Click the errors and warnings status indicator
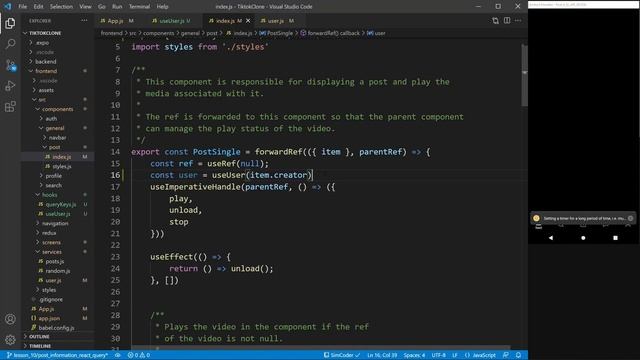The width and height of the screenshot is (640, 360). [139, 355]
